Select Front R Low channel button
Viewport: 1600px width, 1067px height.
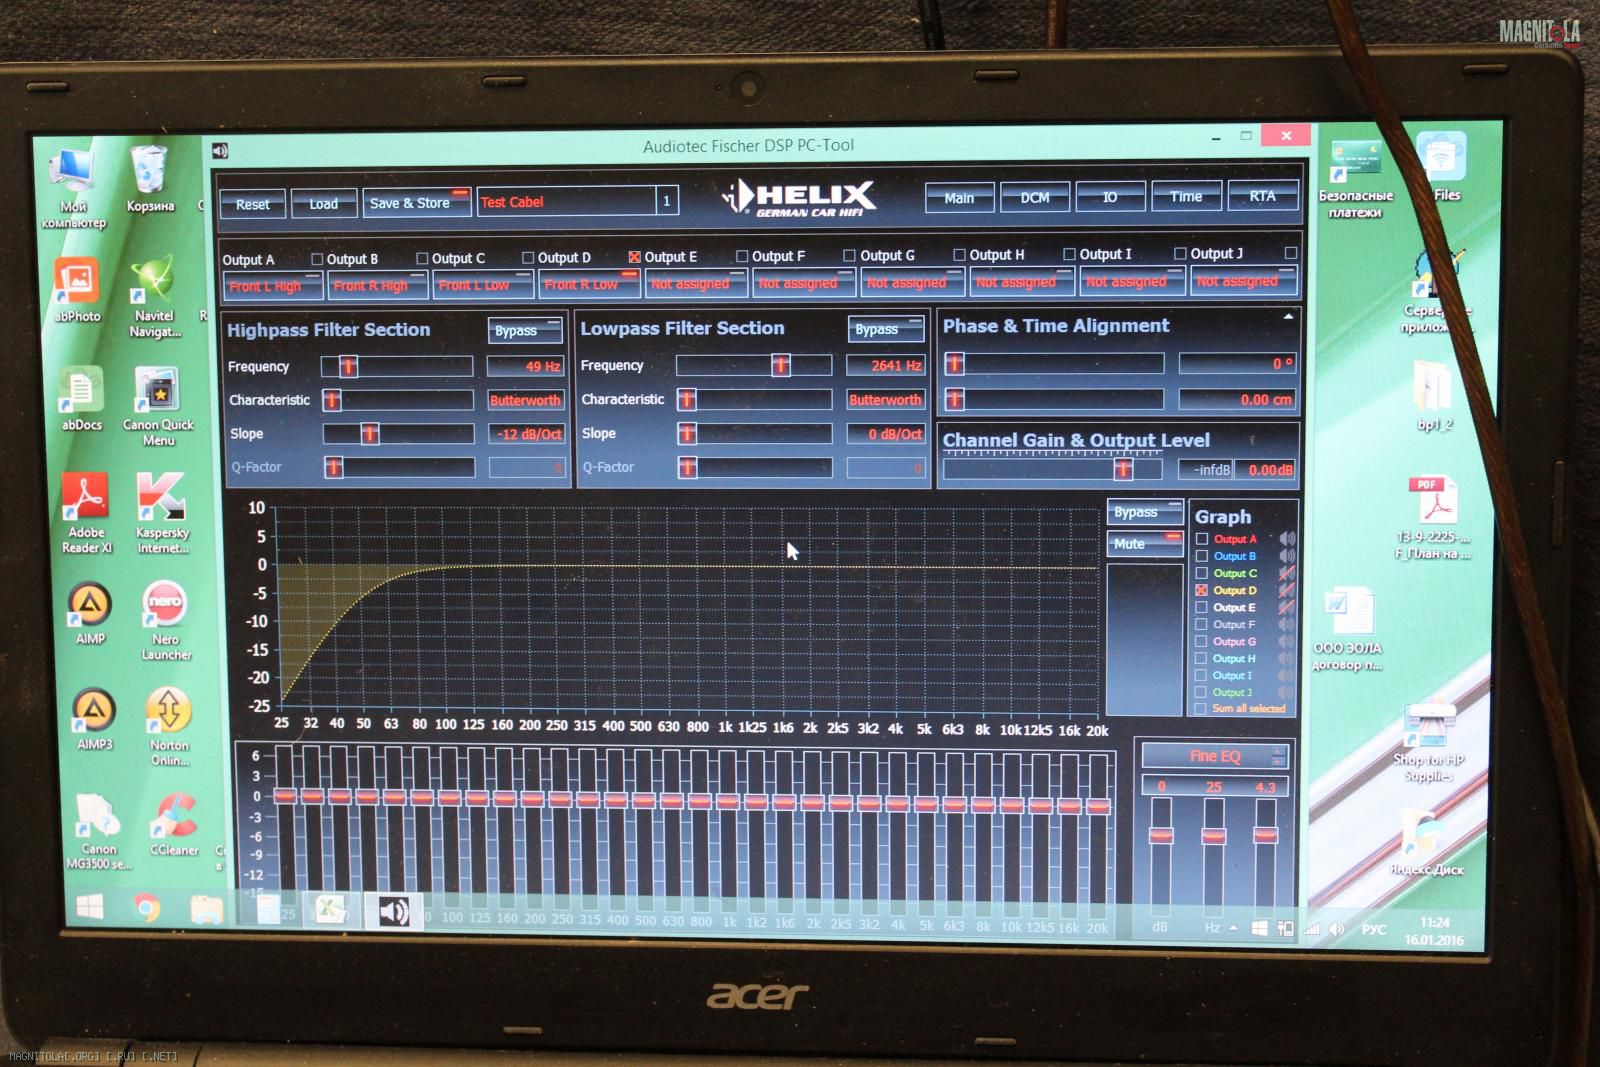point(589,284)
